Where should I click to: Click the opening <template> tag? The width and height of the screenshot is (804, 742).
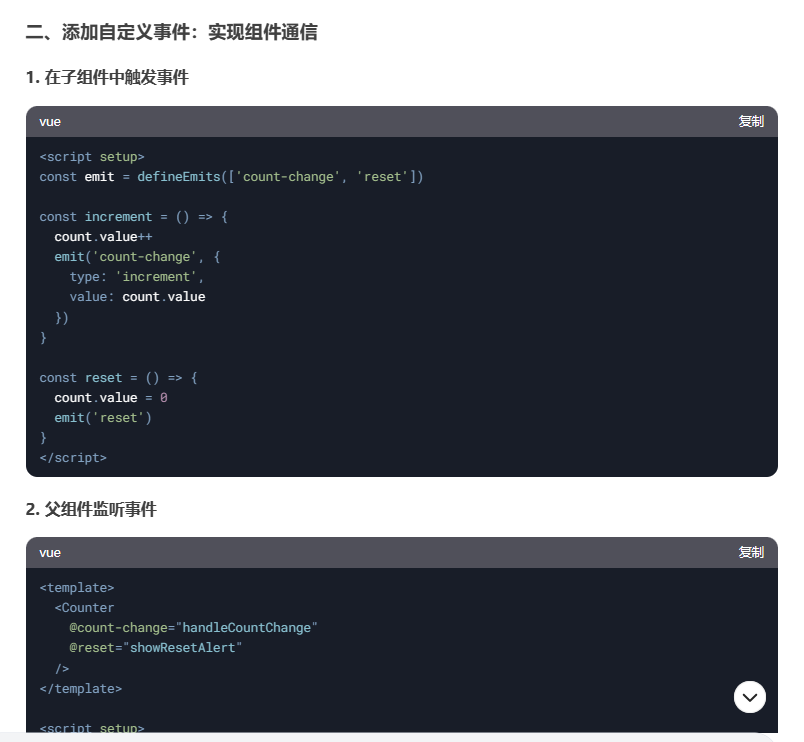coord(77,588)
